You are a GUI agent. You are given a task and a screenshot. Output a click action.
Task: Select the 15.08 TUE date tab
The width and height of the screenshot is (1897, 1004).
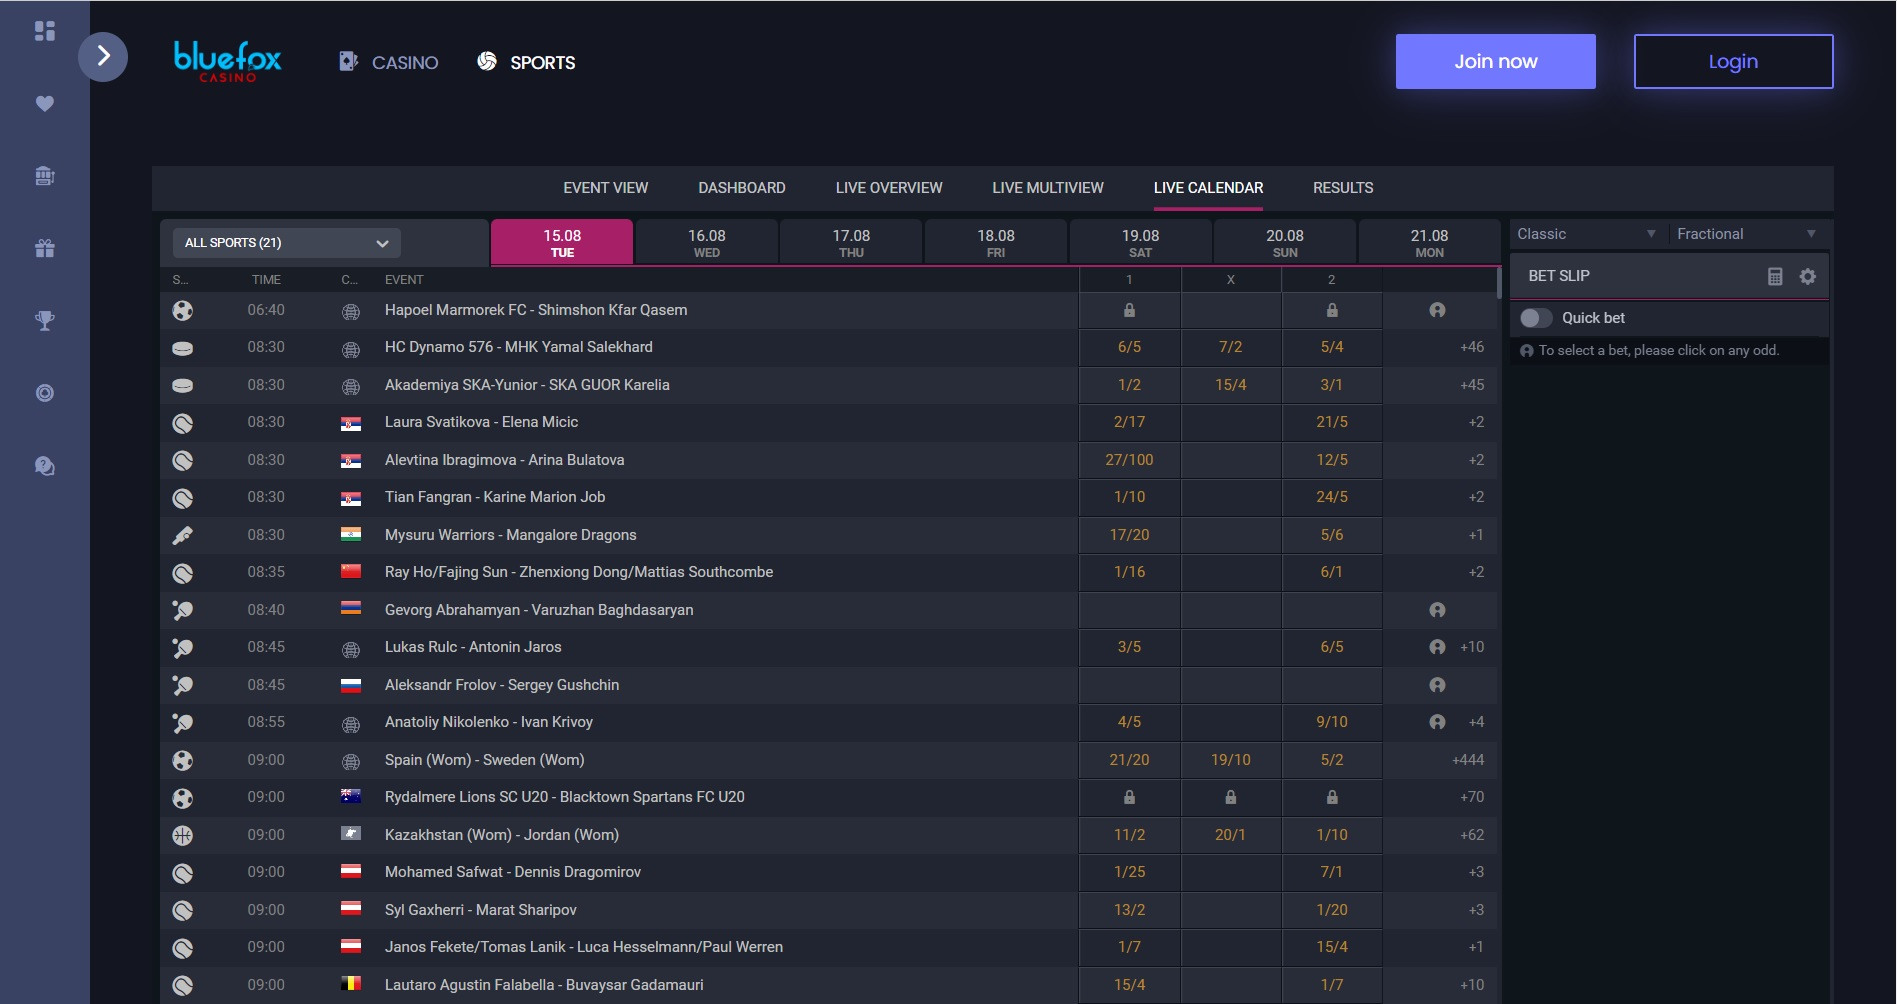561,241
